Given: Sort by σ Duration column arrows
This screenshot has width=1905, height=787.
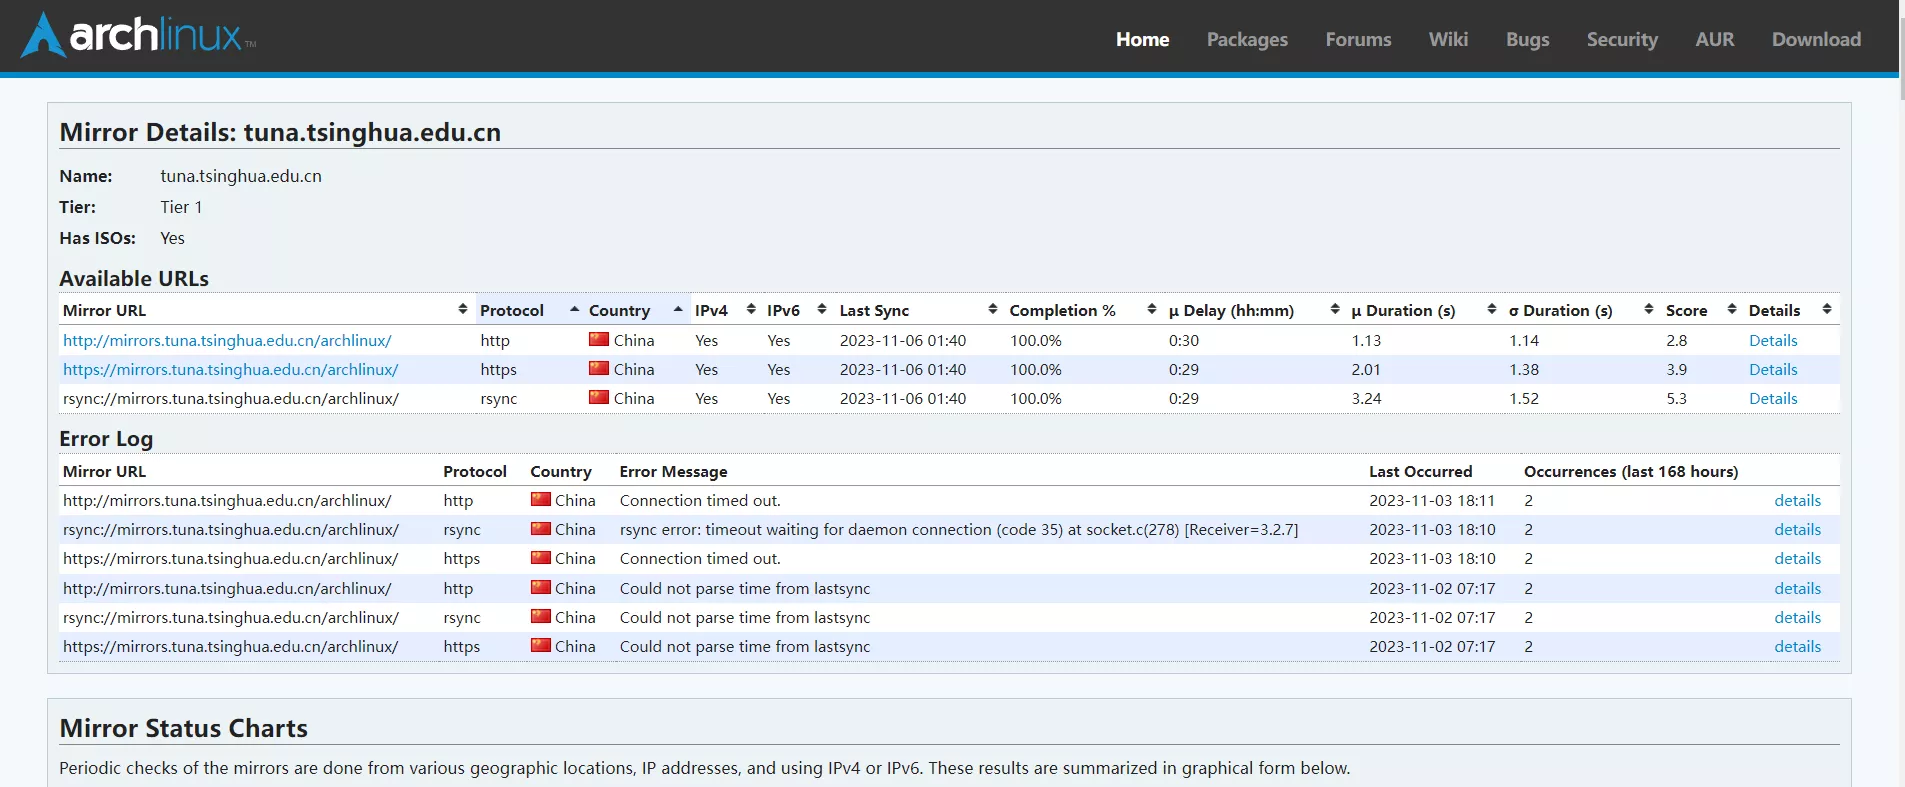Looking at the screenshot, I should coord(1649,309).
